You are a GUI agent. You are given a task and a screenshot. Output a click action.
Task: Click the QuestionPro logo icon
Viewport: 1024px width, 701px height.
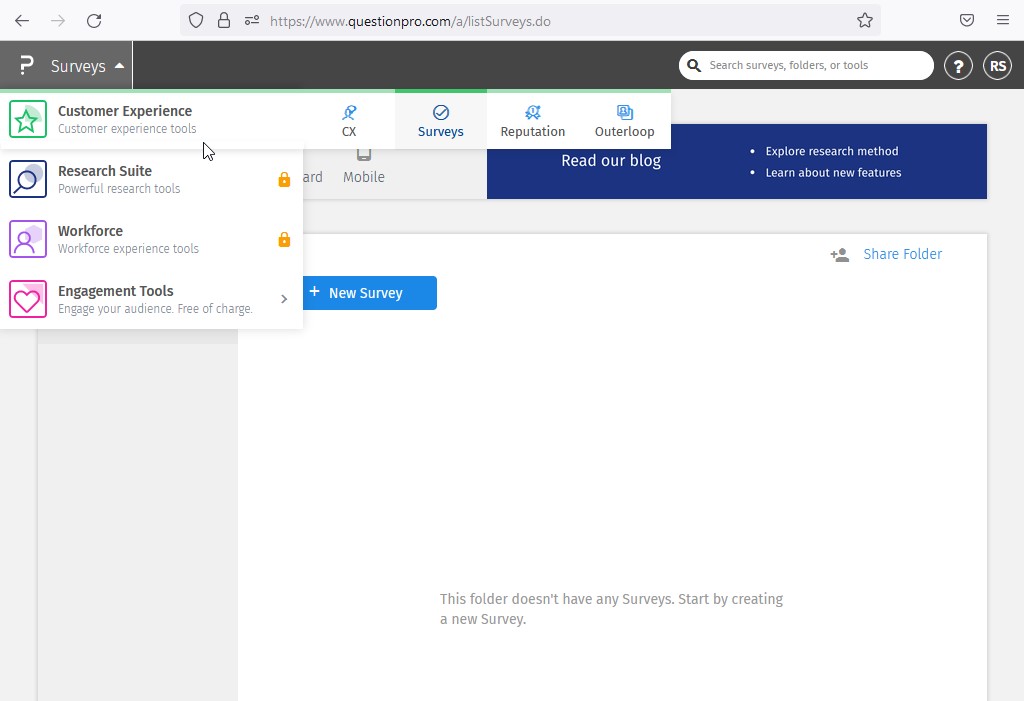27,66
